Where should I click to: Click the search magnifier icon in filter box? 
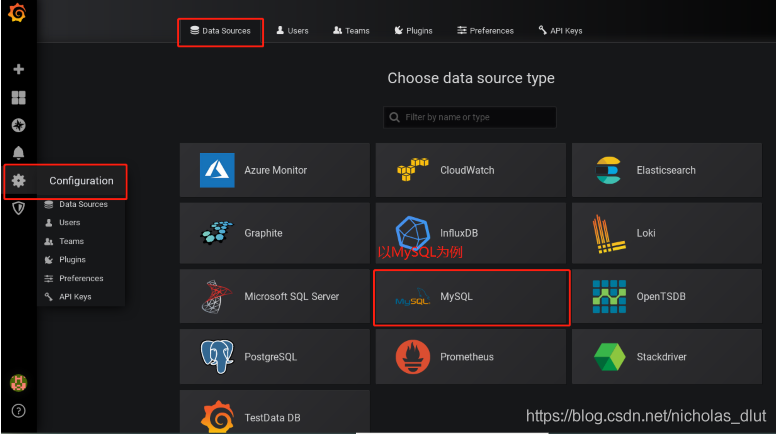(394, 117)
